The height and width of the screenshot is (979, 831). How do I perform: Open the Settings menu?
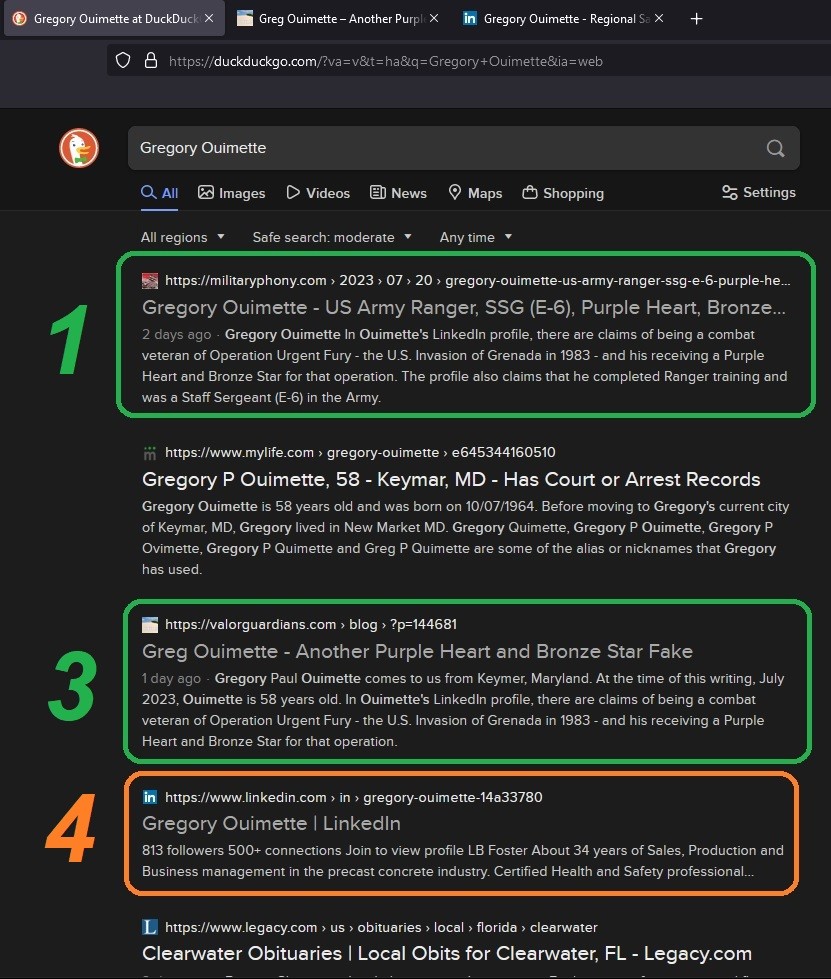(758, 192)
